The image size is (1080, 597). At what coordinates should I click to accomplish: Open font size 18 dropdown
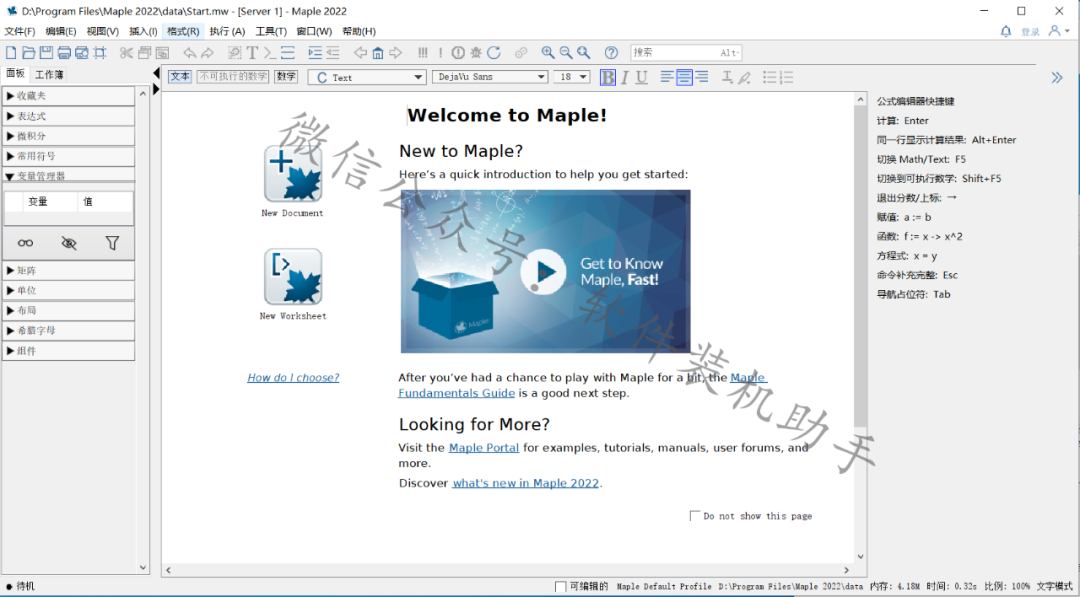tap(572, 77)
